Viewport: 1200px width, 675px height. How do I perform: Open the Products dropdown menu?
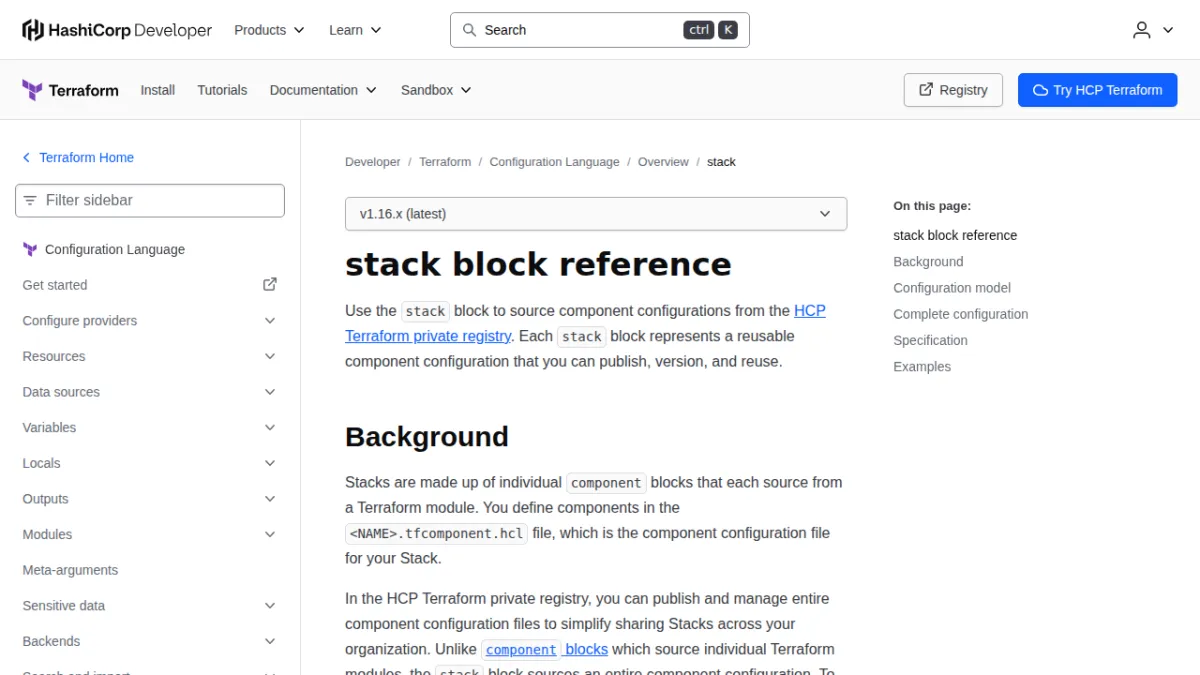269,30
